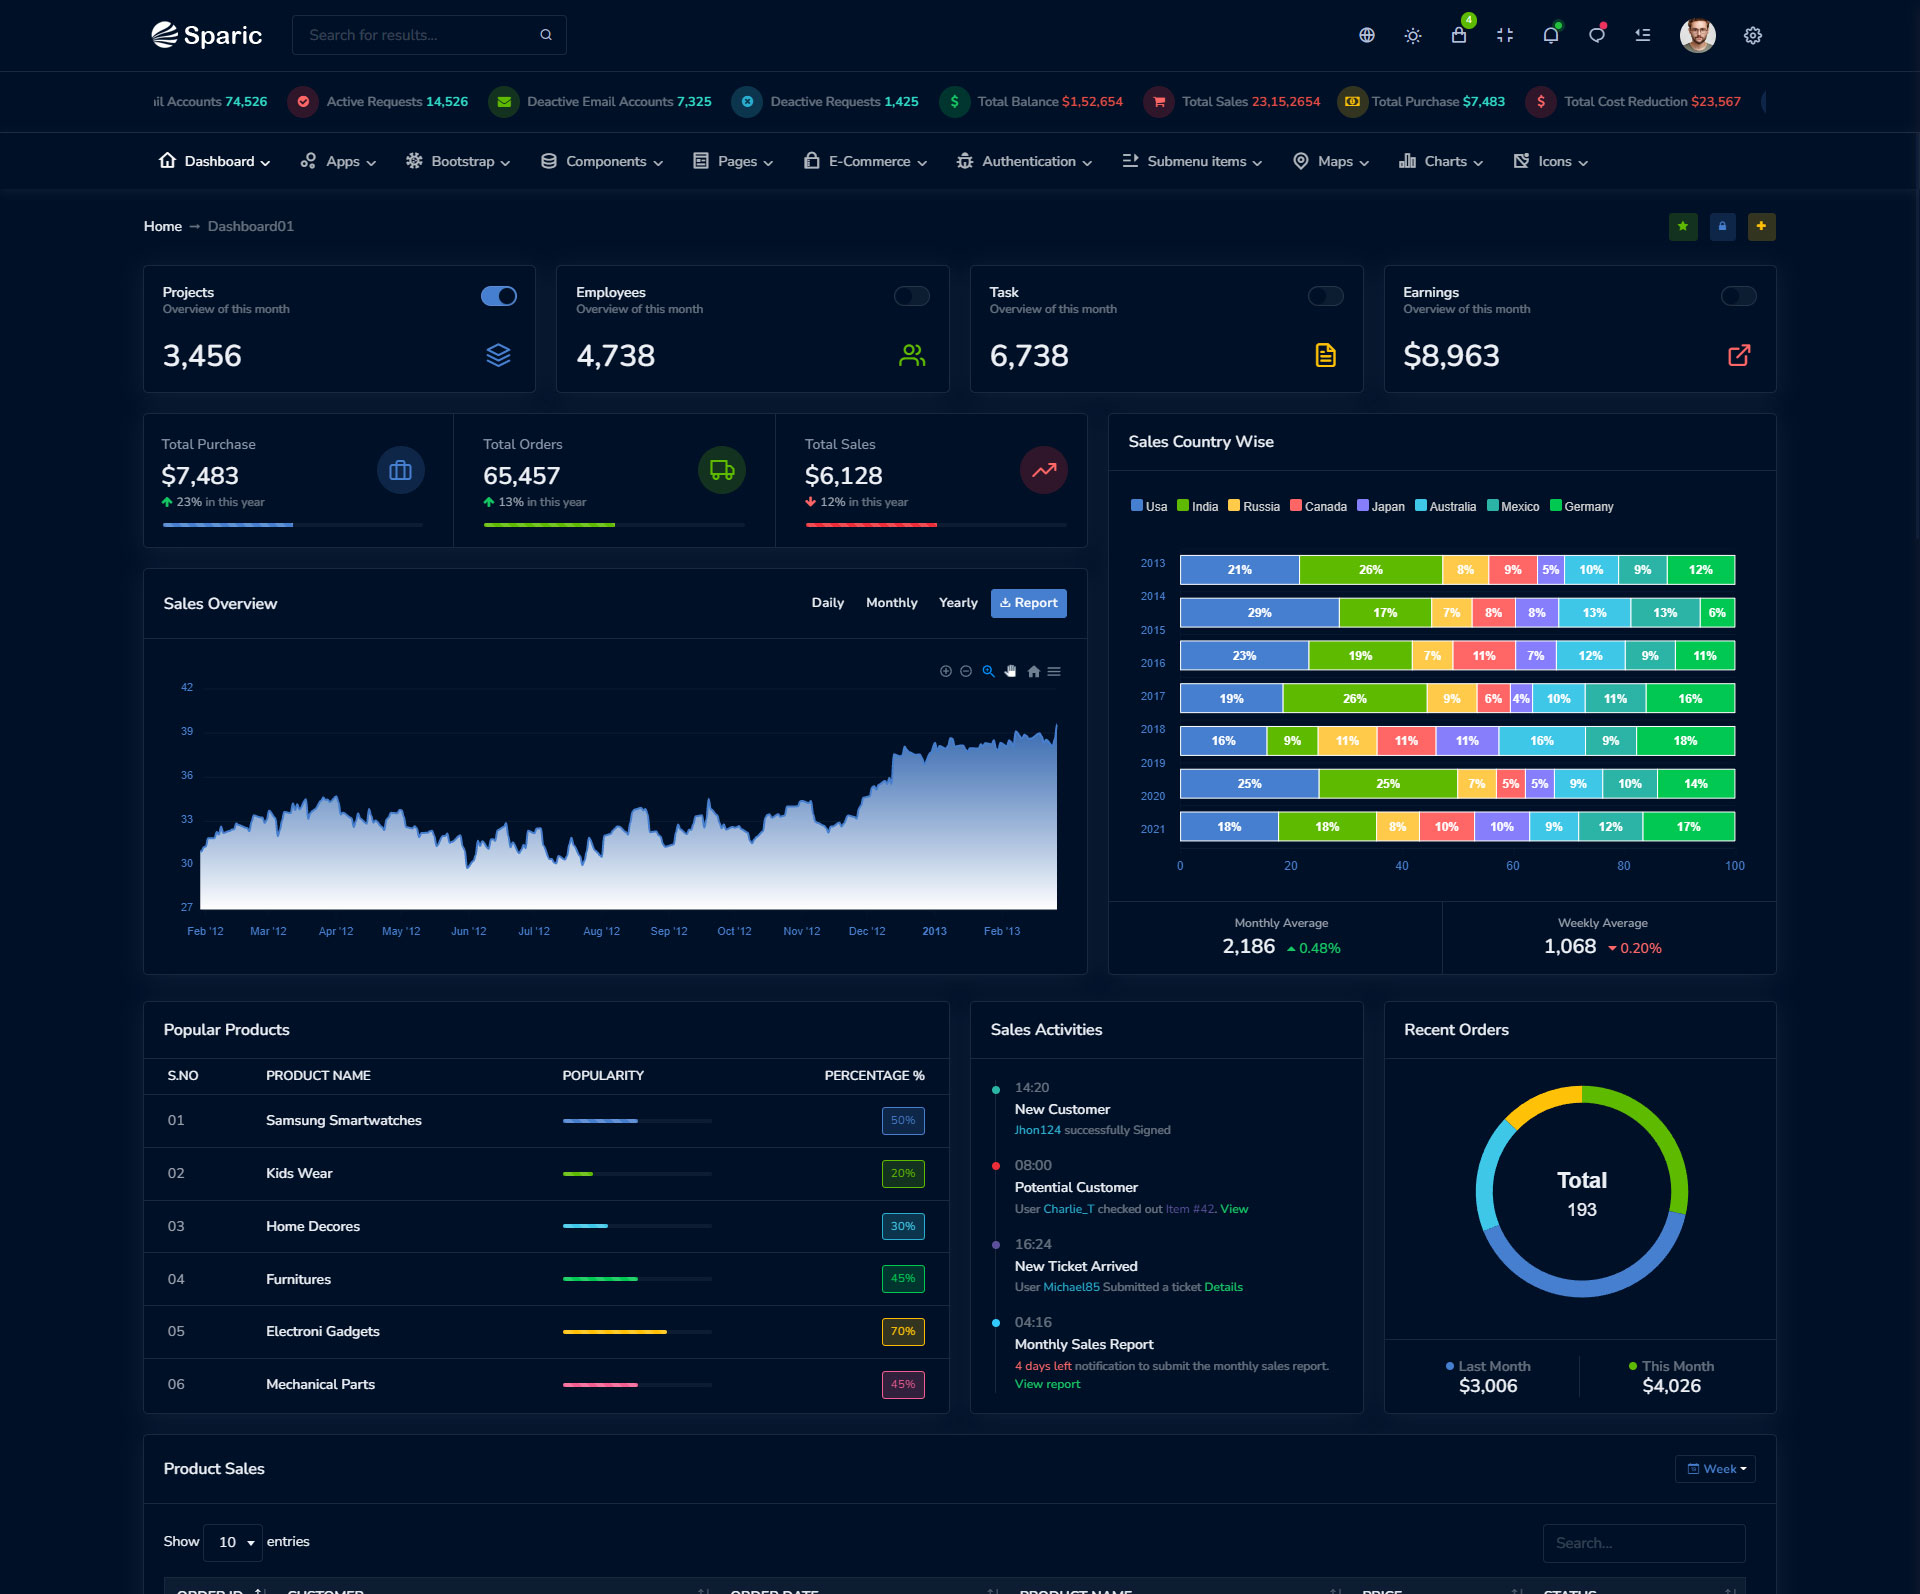The image size is (1920, 1594).
Task: Switch Sales Overview to Monthly
Action: [x=891, y=603]
